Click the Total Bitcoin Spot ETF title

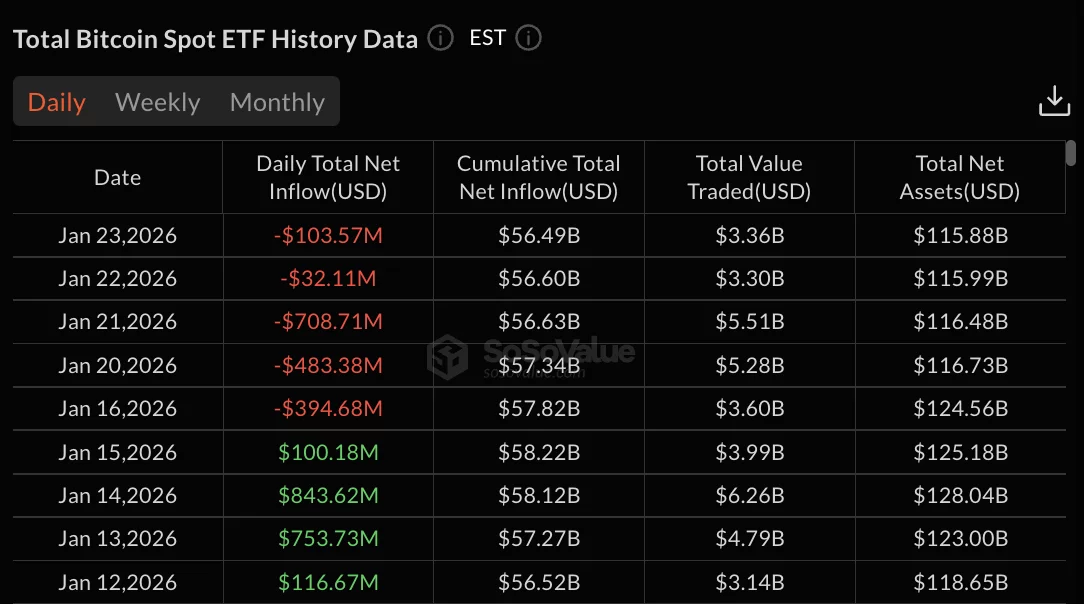[215, 38]
